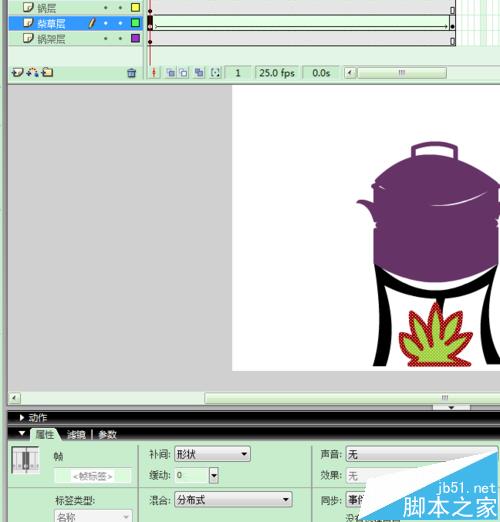
Task: Click the Center Frame button in timeline
Action: 154,73
